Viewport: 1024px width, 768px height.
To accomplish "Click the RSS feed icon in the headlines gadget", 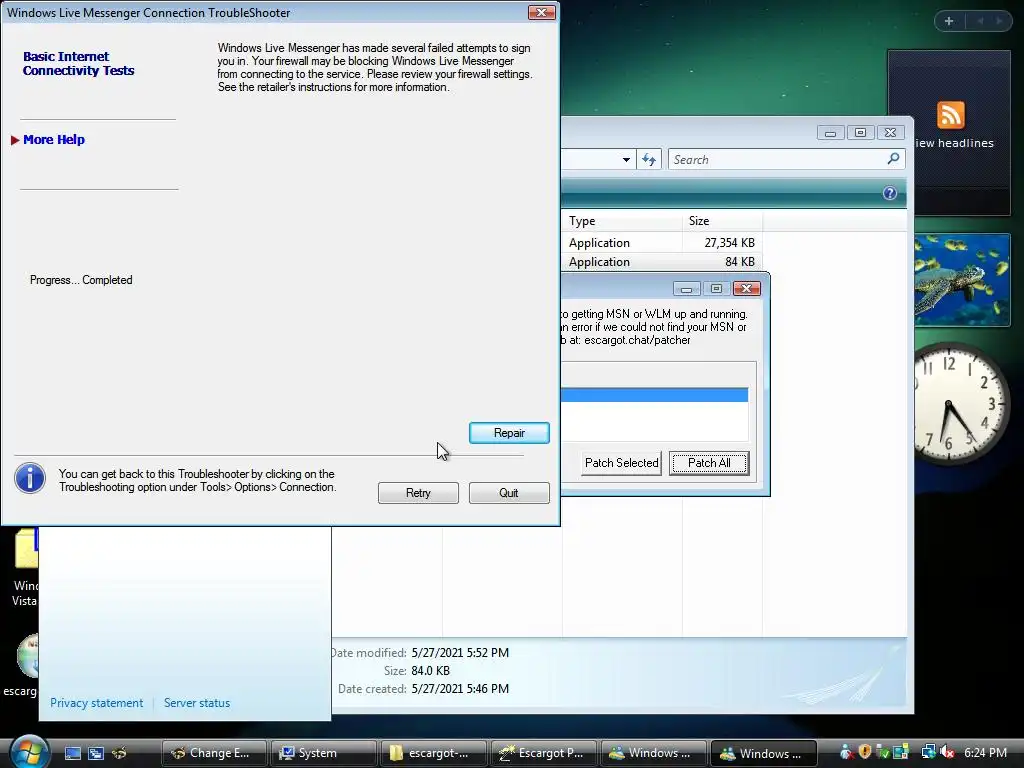I will (x=950, y=115).
